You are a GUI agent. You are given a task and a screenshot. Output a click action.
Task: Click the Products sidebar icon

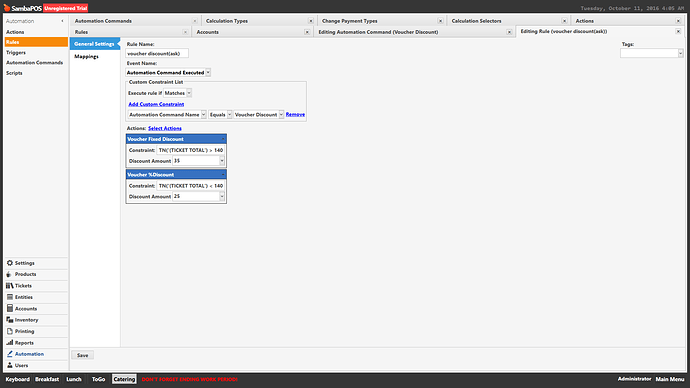click(x=10, y=274)
